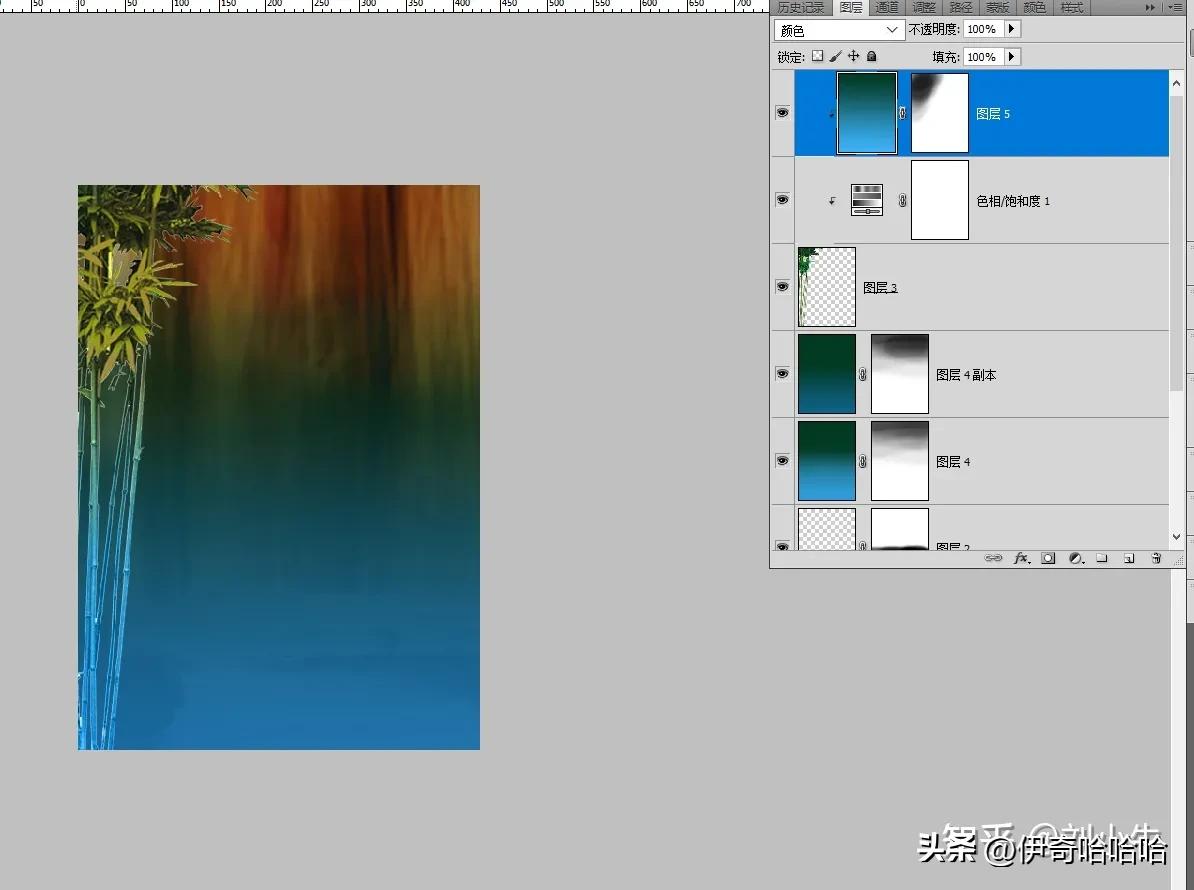Click the link layers icon
This screenshot has height=890, width=1194.
coord(993,558)
